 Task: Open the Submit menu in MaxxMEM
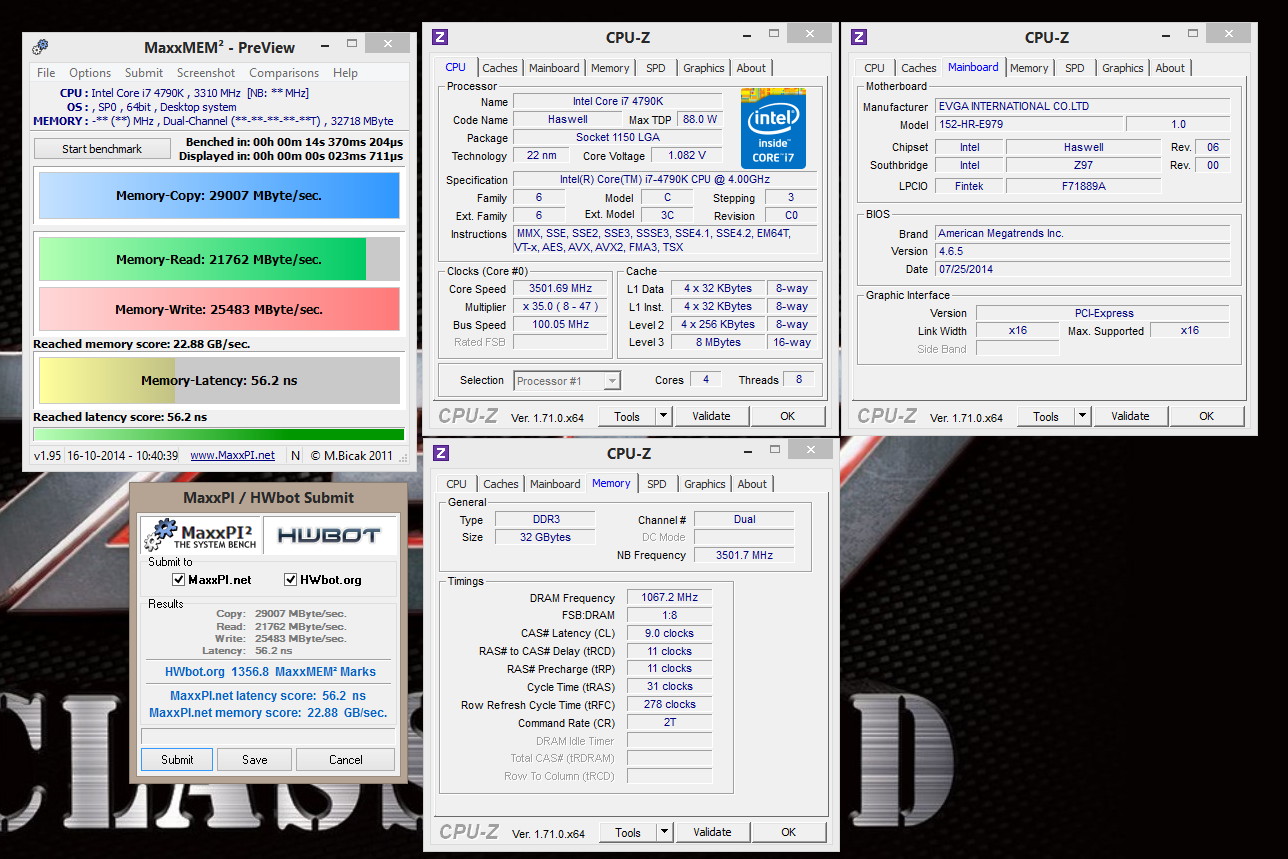tap(144, 73)
